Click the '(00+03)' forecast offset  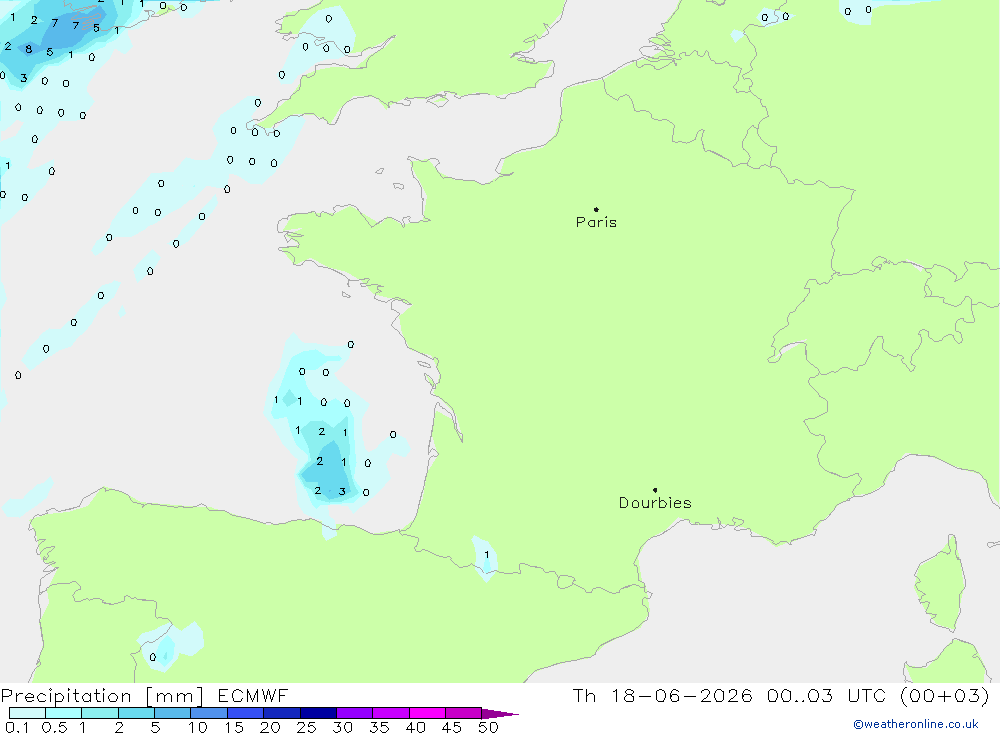[945, 695]
